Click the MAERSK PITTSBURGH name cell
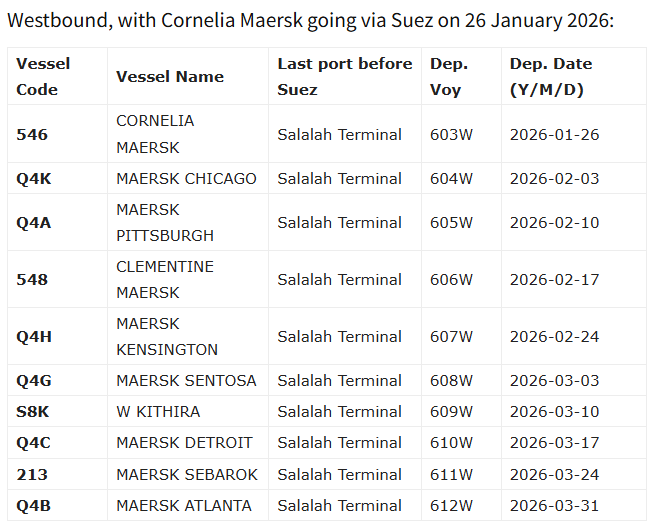 pyautogui.click(x=165, y=222)
